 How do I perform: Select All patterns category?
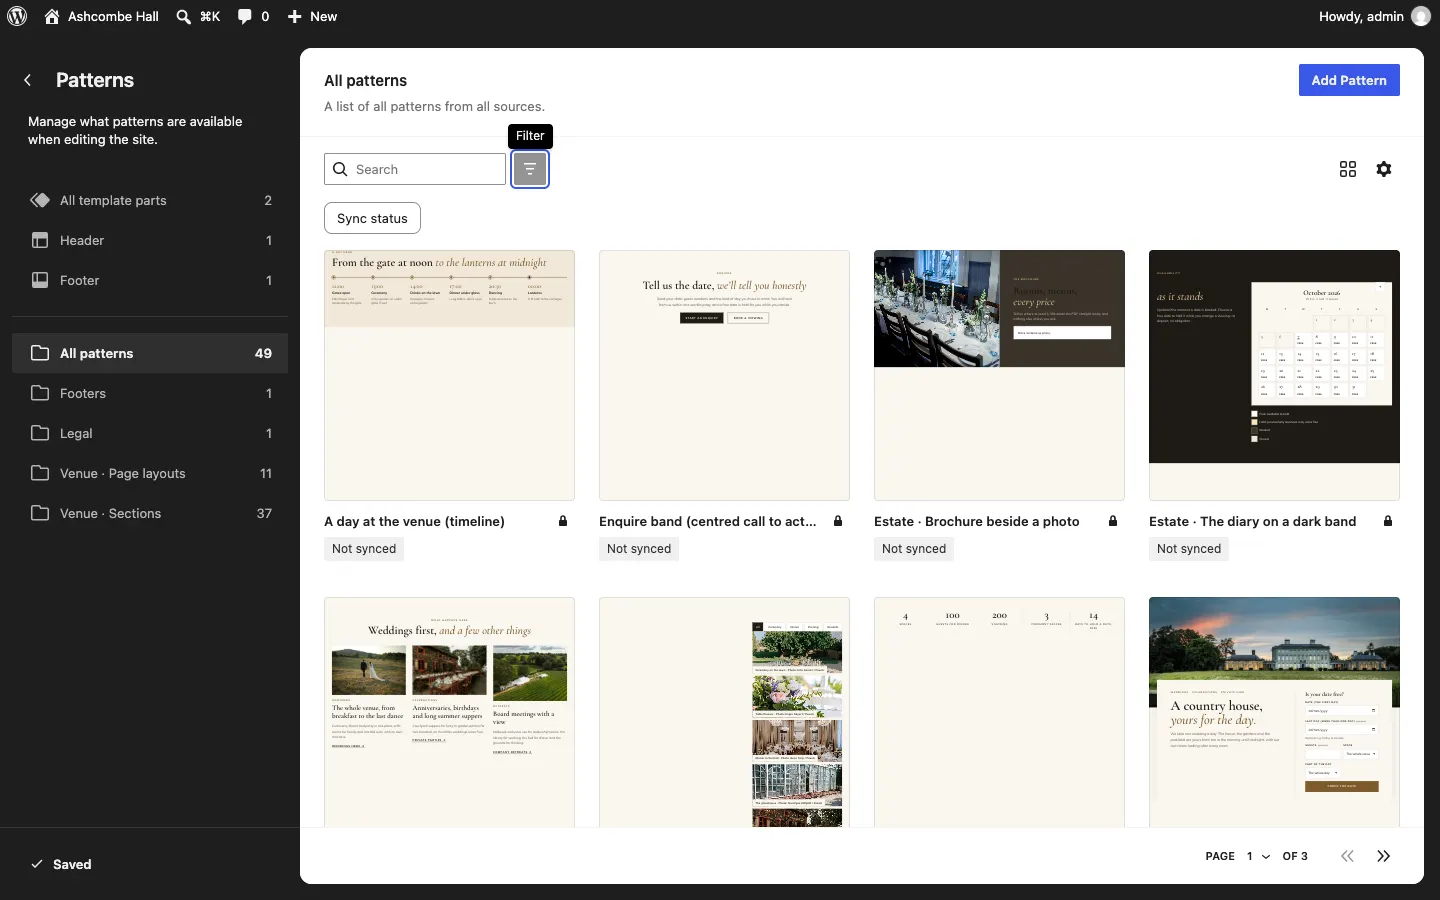(150, 353)
